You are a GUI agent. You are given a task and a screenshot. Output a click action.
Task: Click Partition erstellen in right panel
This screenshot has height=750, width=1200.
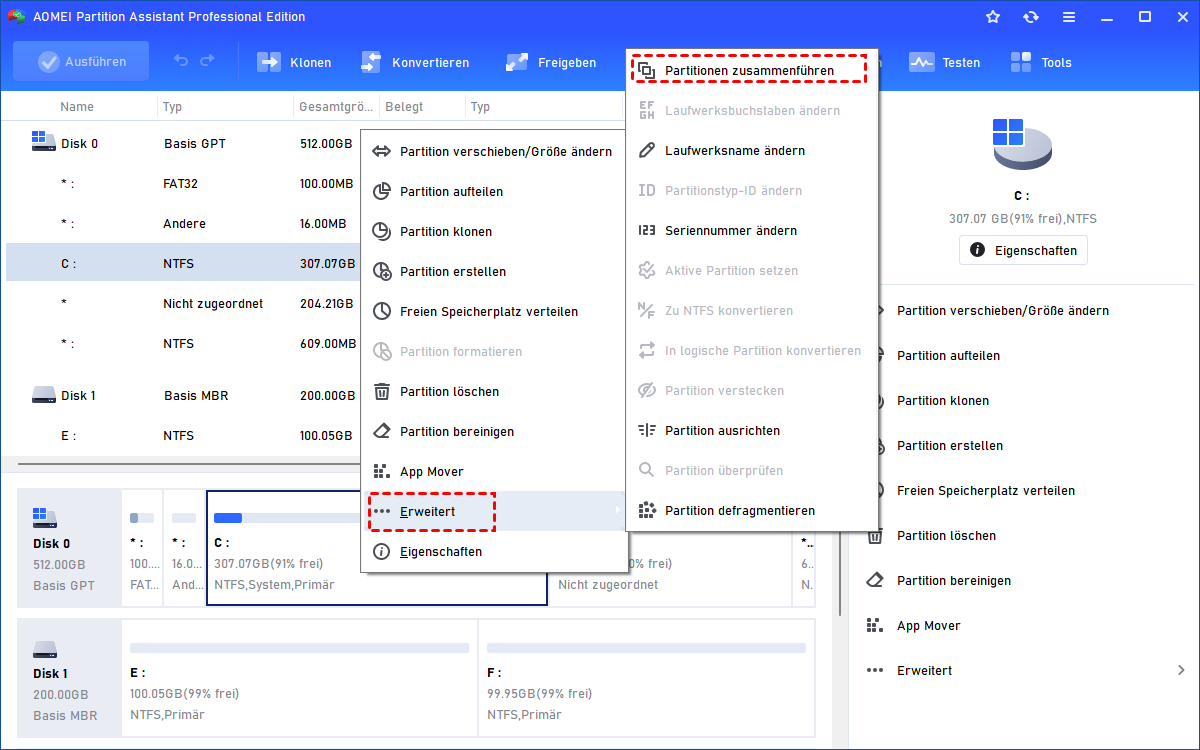[x=950, y=446]
